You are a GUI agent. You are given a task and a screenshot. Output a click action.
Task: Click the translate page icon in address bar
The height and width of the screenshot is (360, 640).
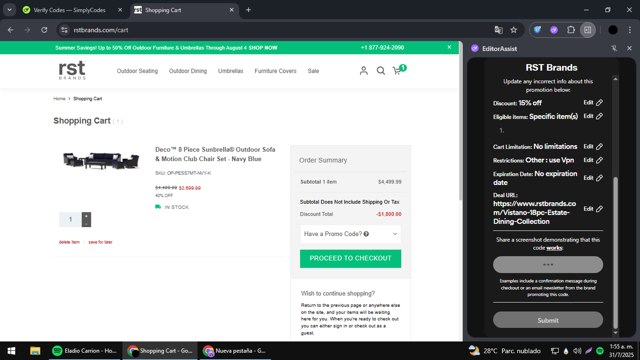(498, 30)
